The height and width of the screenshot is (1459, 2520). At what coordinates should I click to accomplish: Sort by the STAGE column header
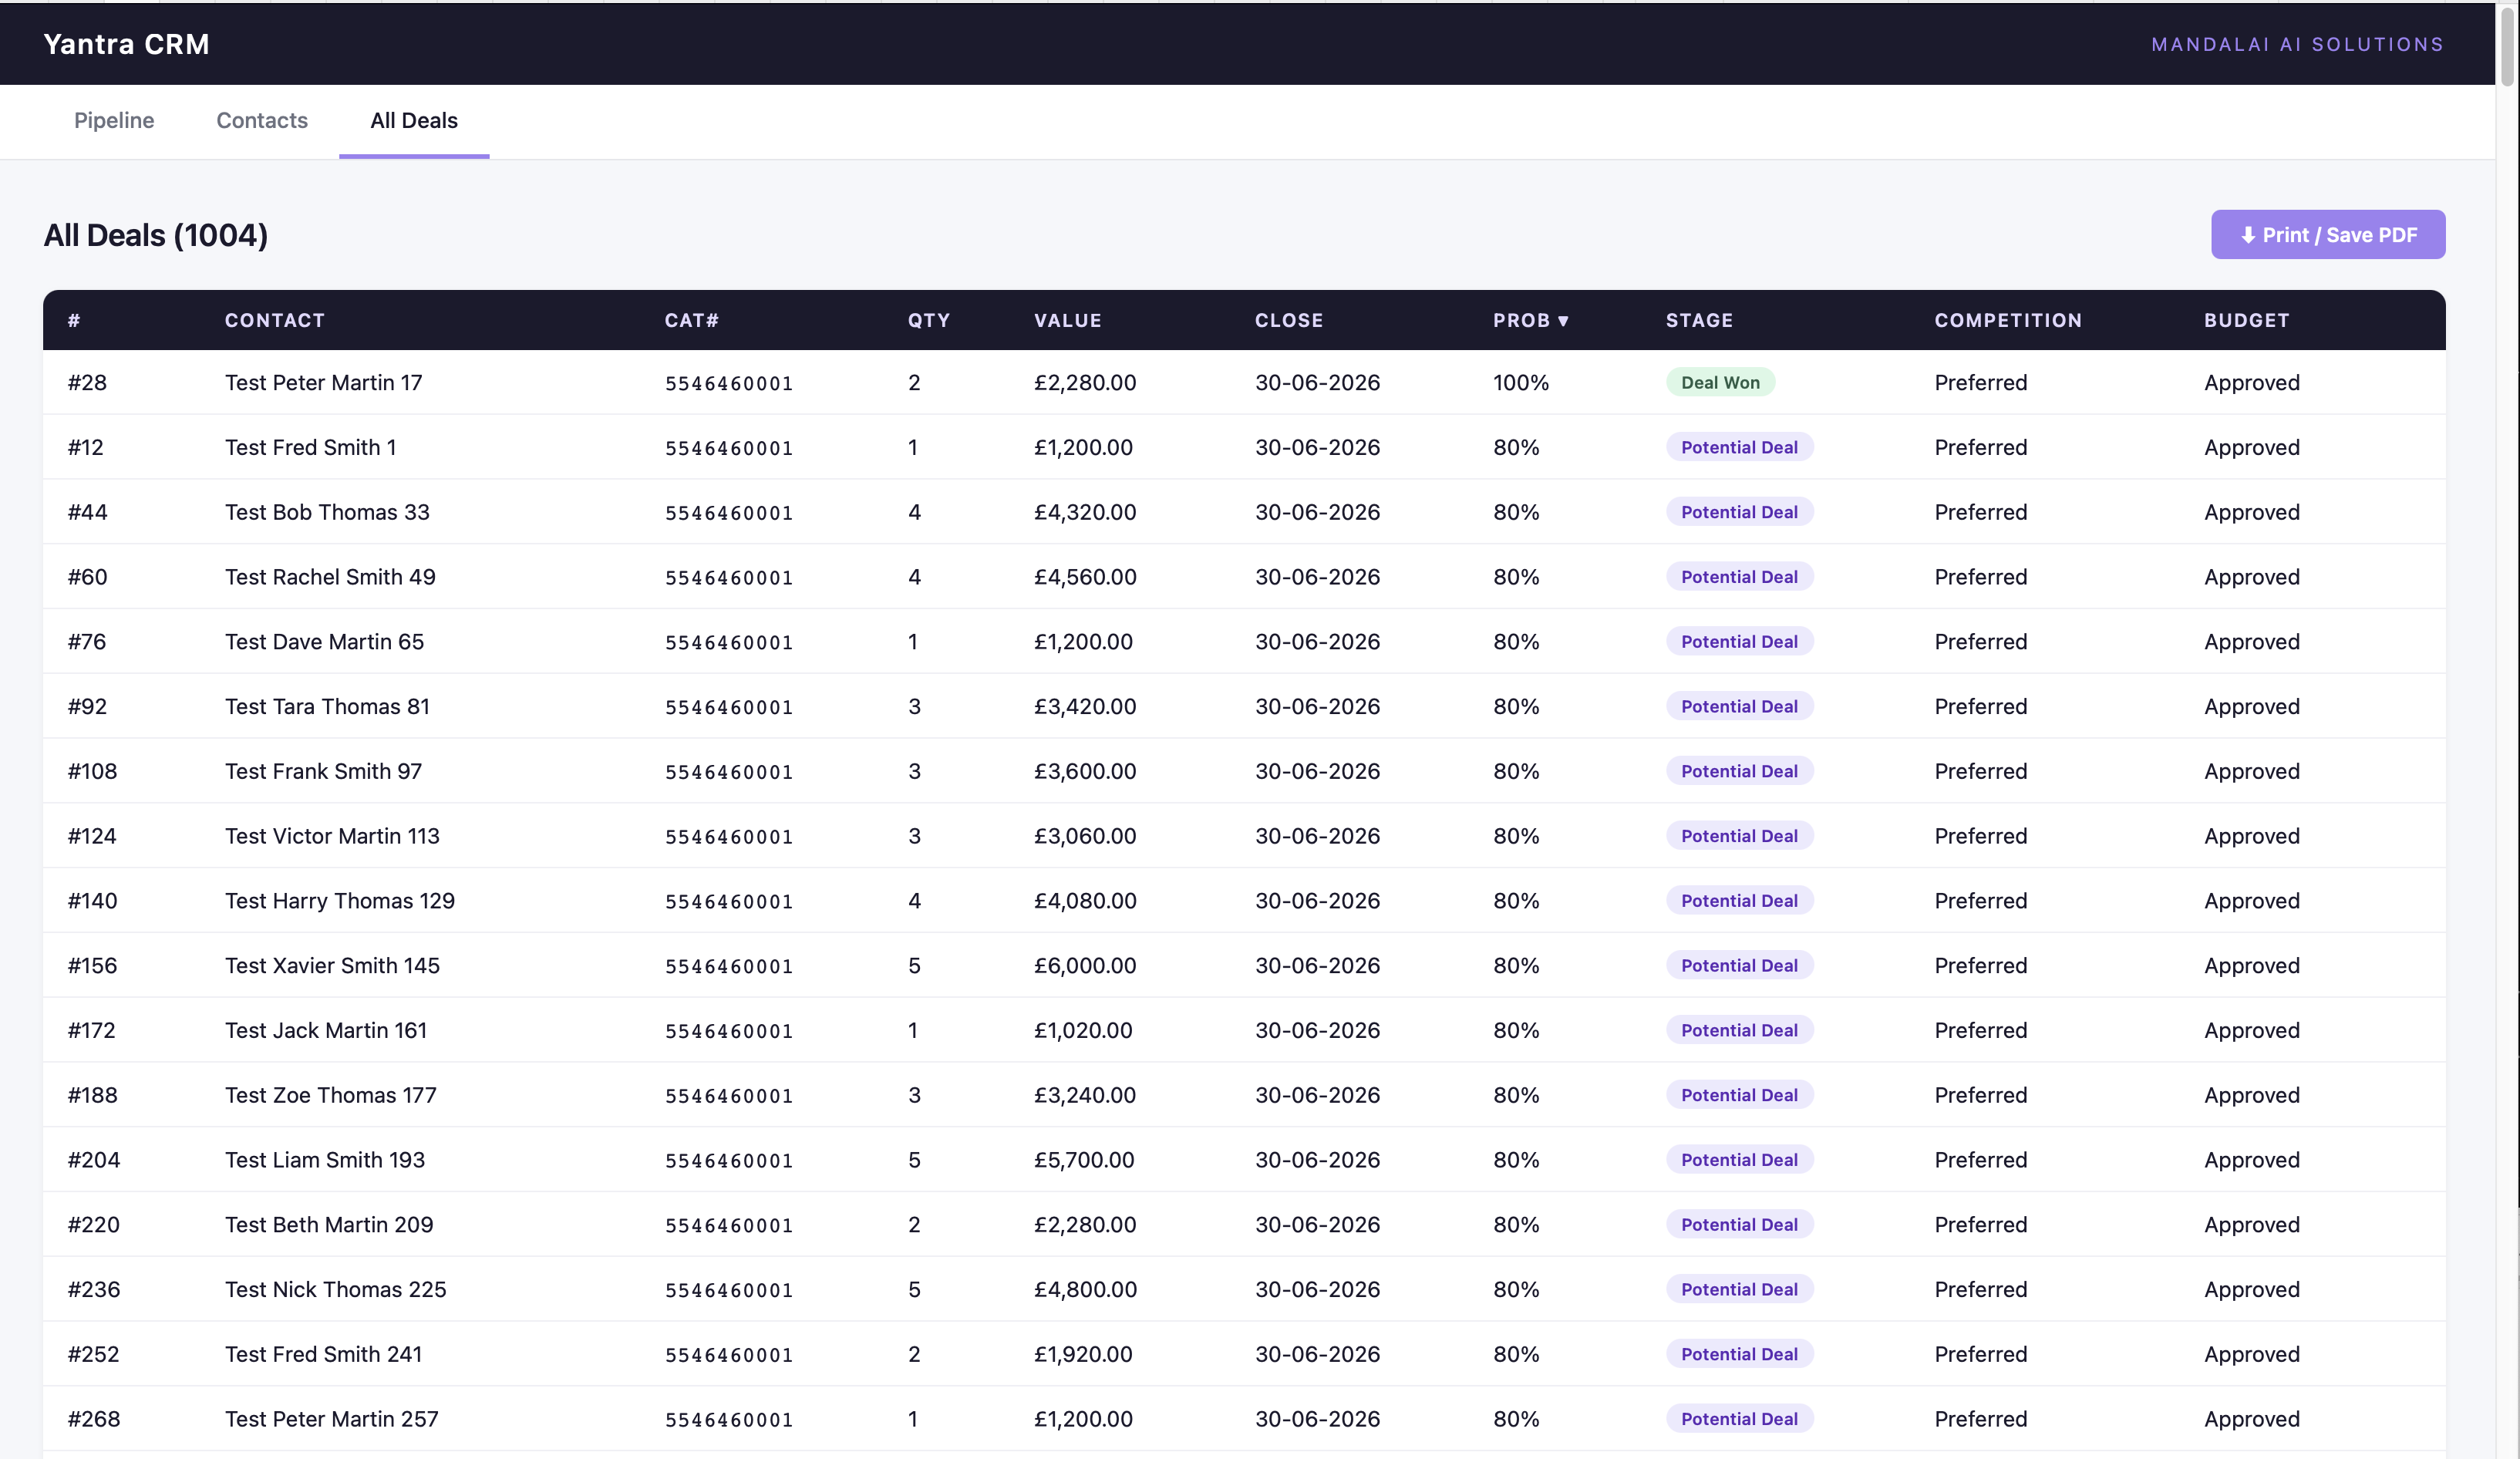(x=1698, y=320)
